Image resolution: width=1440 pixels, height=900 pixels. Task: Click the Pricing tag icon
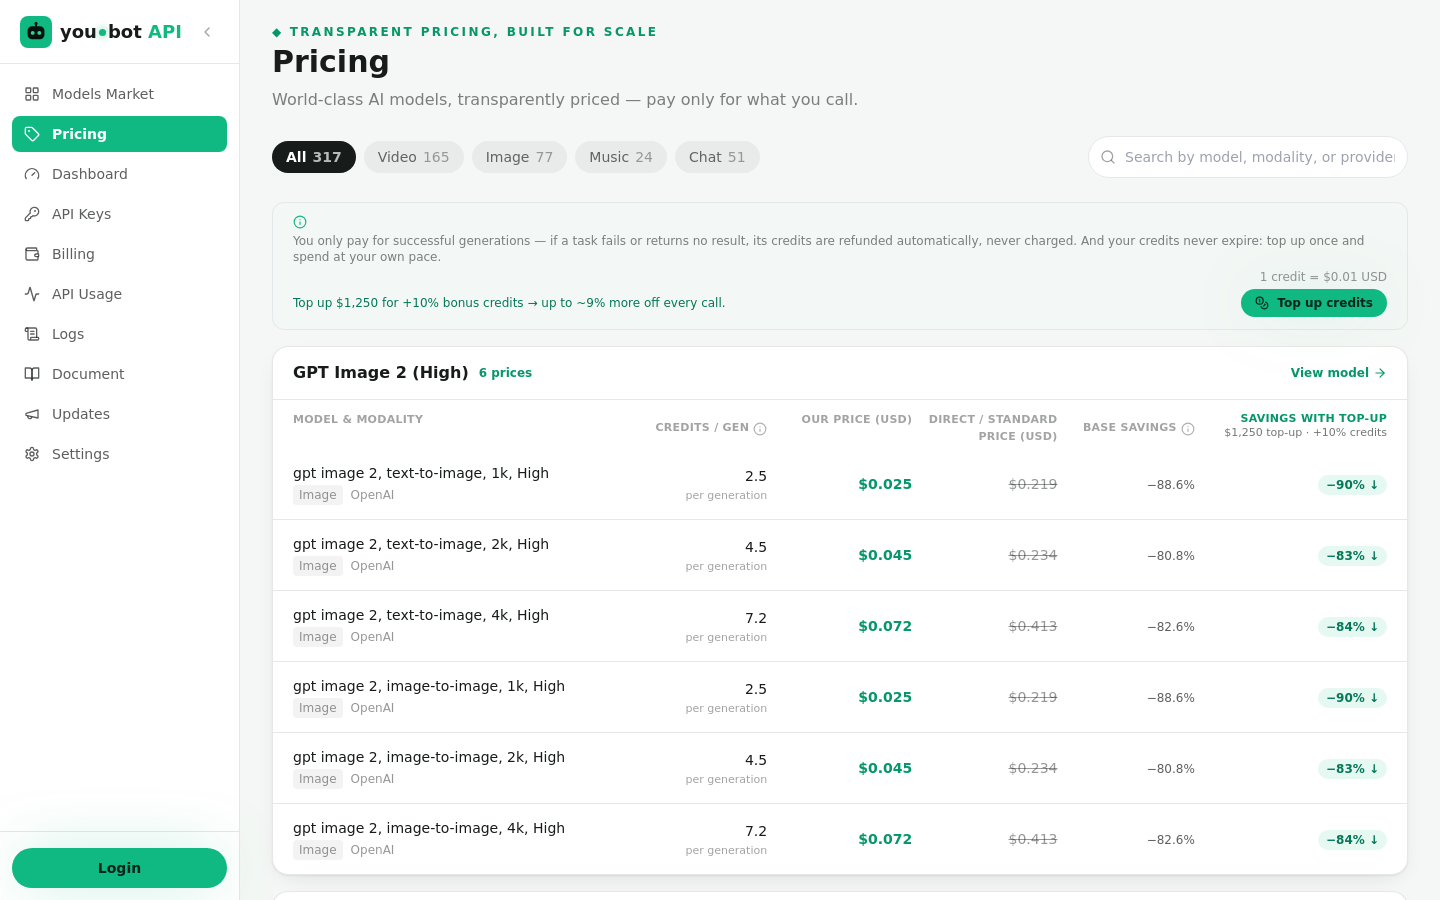32,134
